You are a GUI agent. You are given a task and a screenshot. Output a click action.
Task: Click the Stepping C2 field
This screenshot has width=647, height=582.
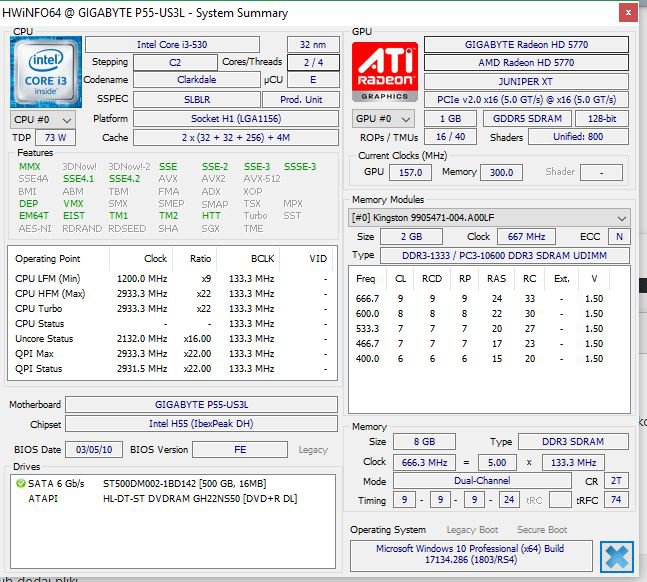(x=175, y=62)
